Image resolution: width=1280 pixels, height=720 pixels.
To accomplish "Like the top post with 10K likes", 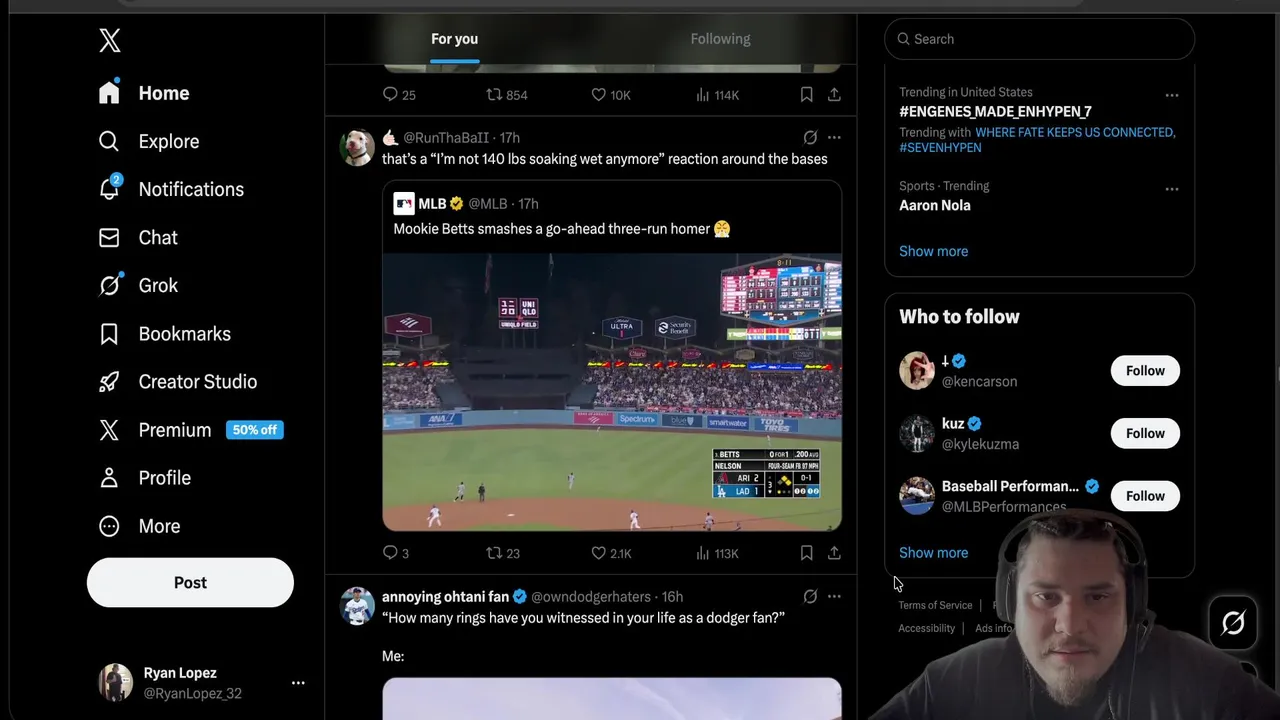I will point(610,95).
